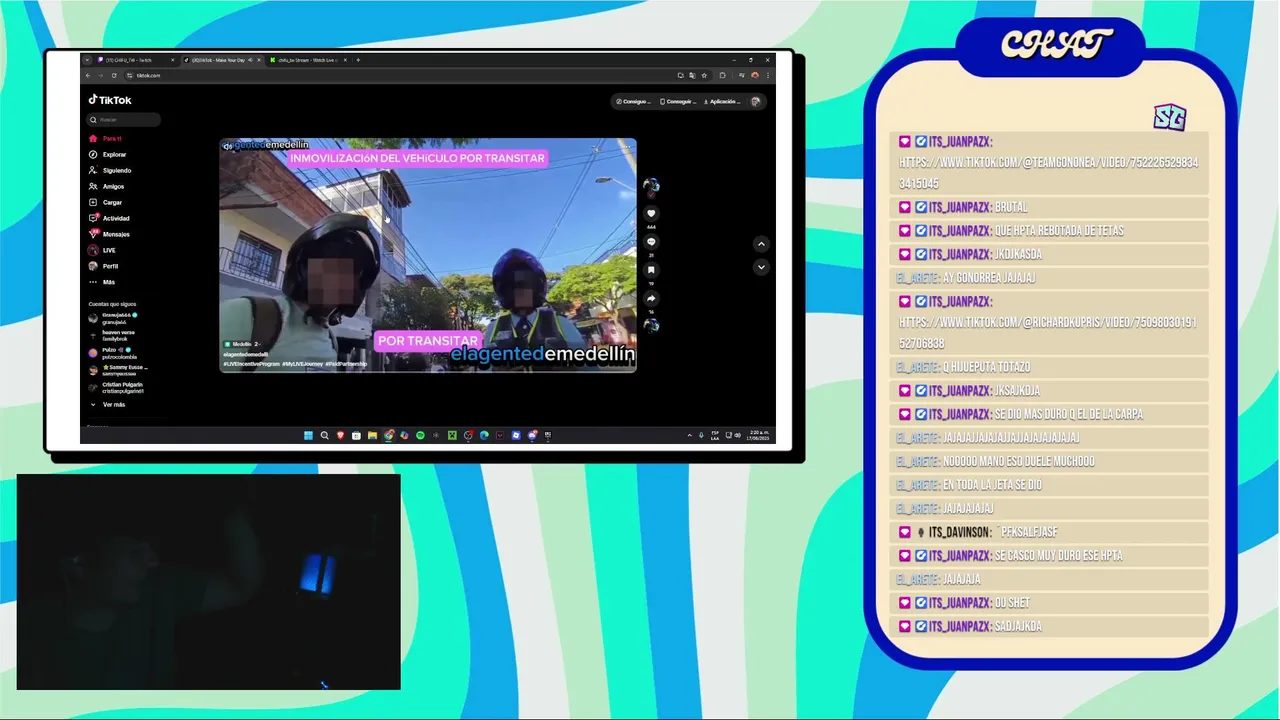Open the spinning sound disc icon

click(651, 325)
